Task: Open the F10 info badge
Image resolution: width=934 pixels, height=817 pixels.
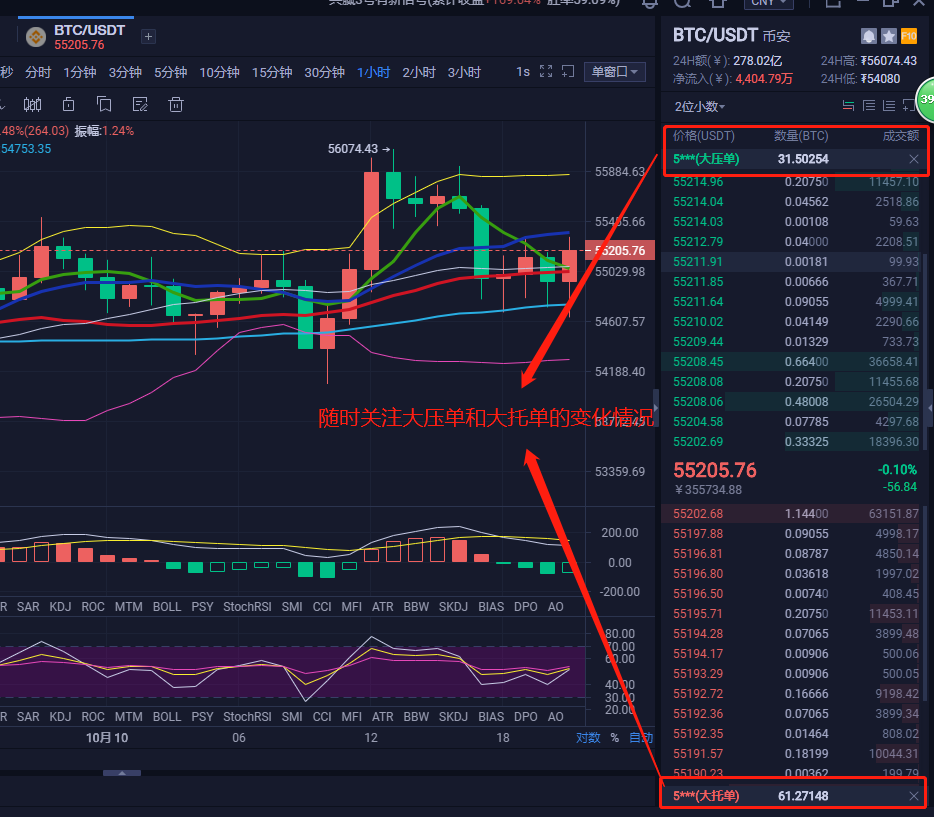Action: pyautogui.click(x=909, y=36)
